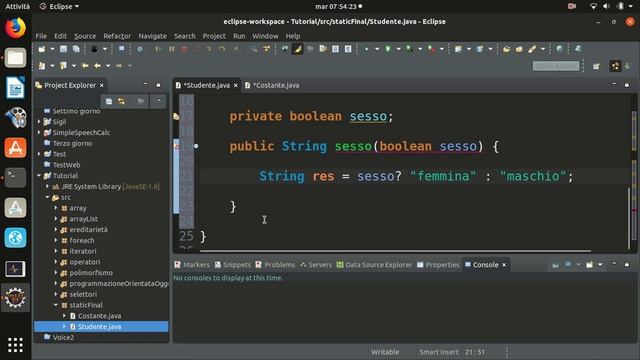Click Collapse All in Project Explorer

[x=109, y=101]
